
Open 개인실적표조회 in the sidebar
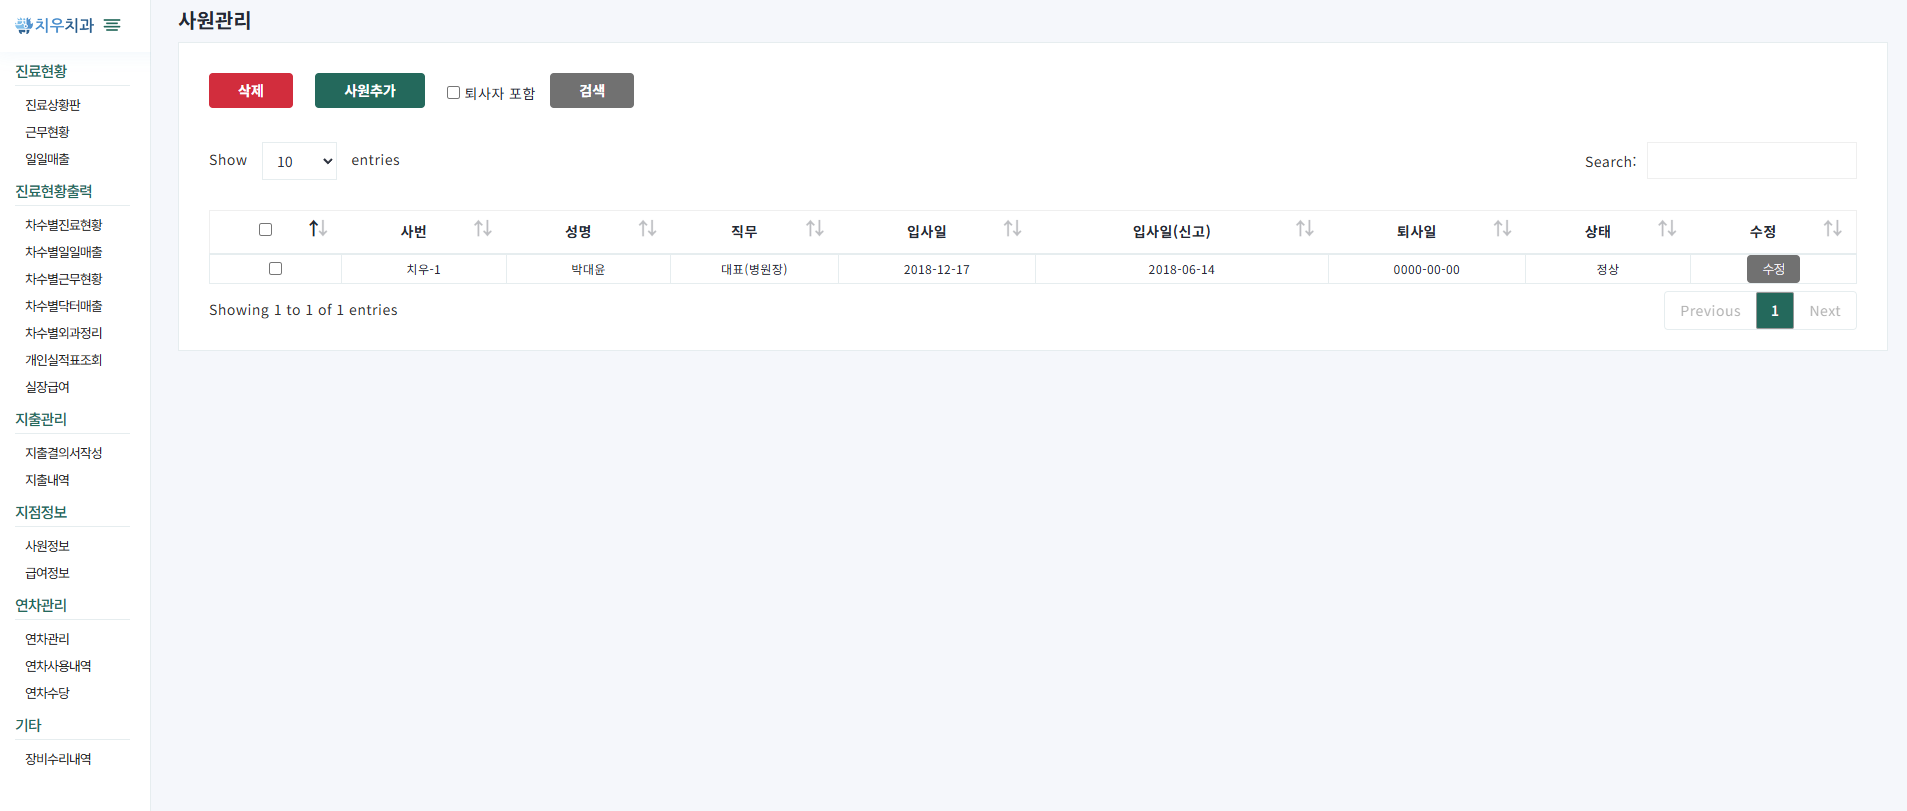click(64, 360)
